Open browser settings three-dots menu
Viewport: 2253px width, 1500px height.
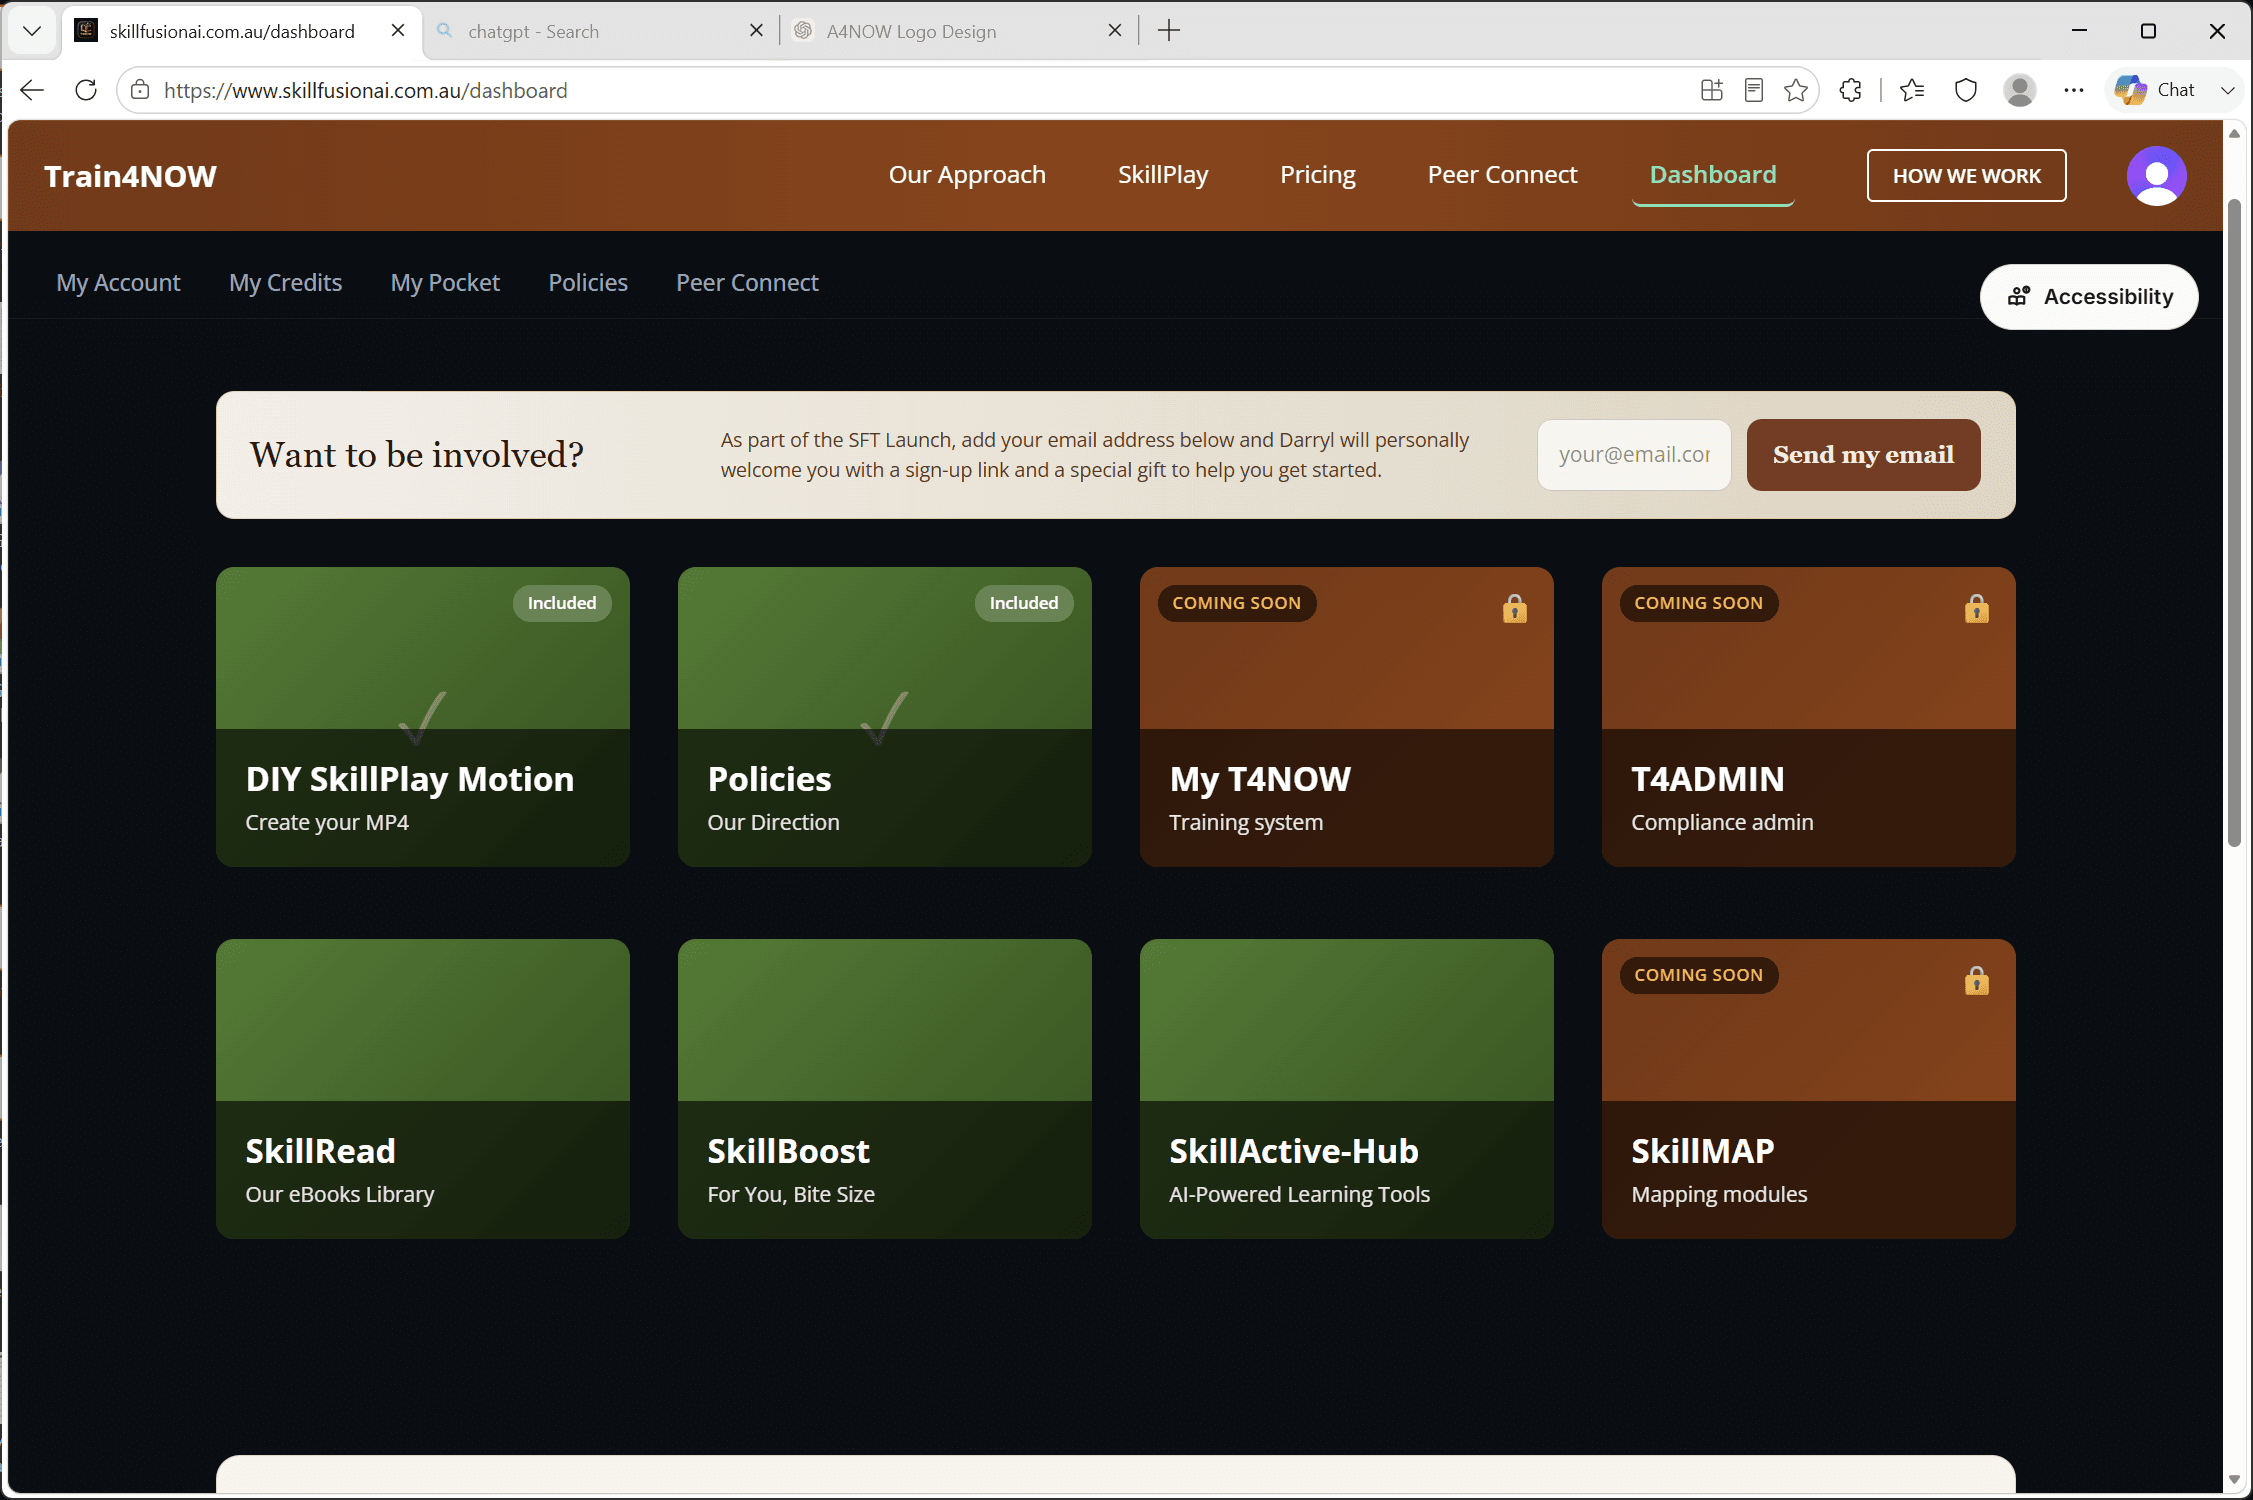pos(2074,90)
